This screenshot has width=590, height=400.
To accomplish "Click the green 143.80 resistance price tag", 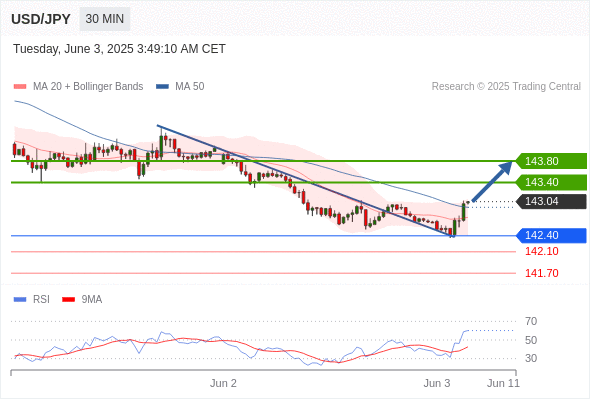I will coord(551,161).
